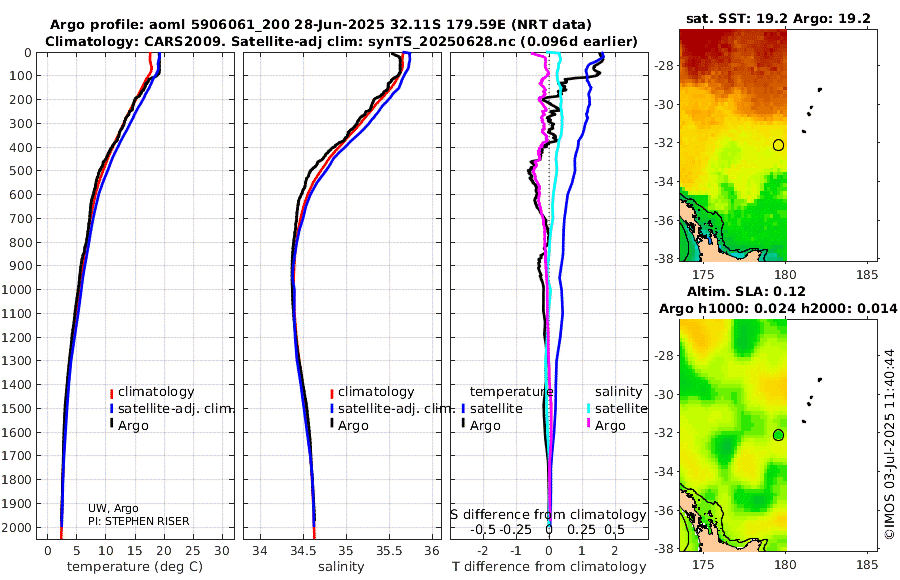Viewport: 900px width, 580px height.
Task: Click magenta salinity Argo legend marker
Action: 588,424
